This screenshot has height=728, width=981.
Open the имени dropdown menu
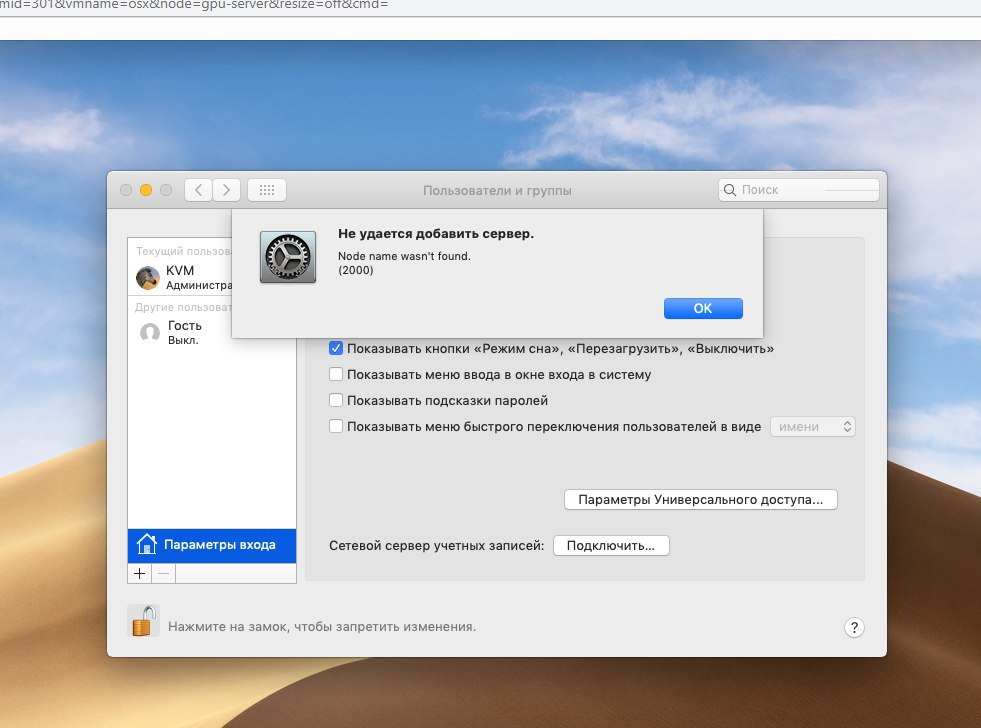tap(813, 427)
